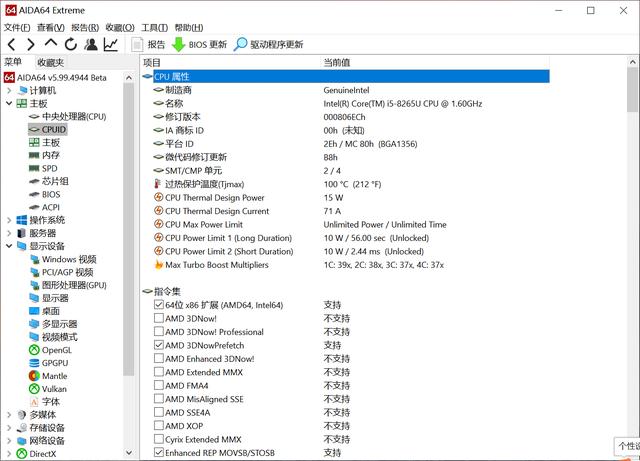
Task: Toggle the AMD FMA4 checkbox
Action: 159,385
